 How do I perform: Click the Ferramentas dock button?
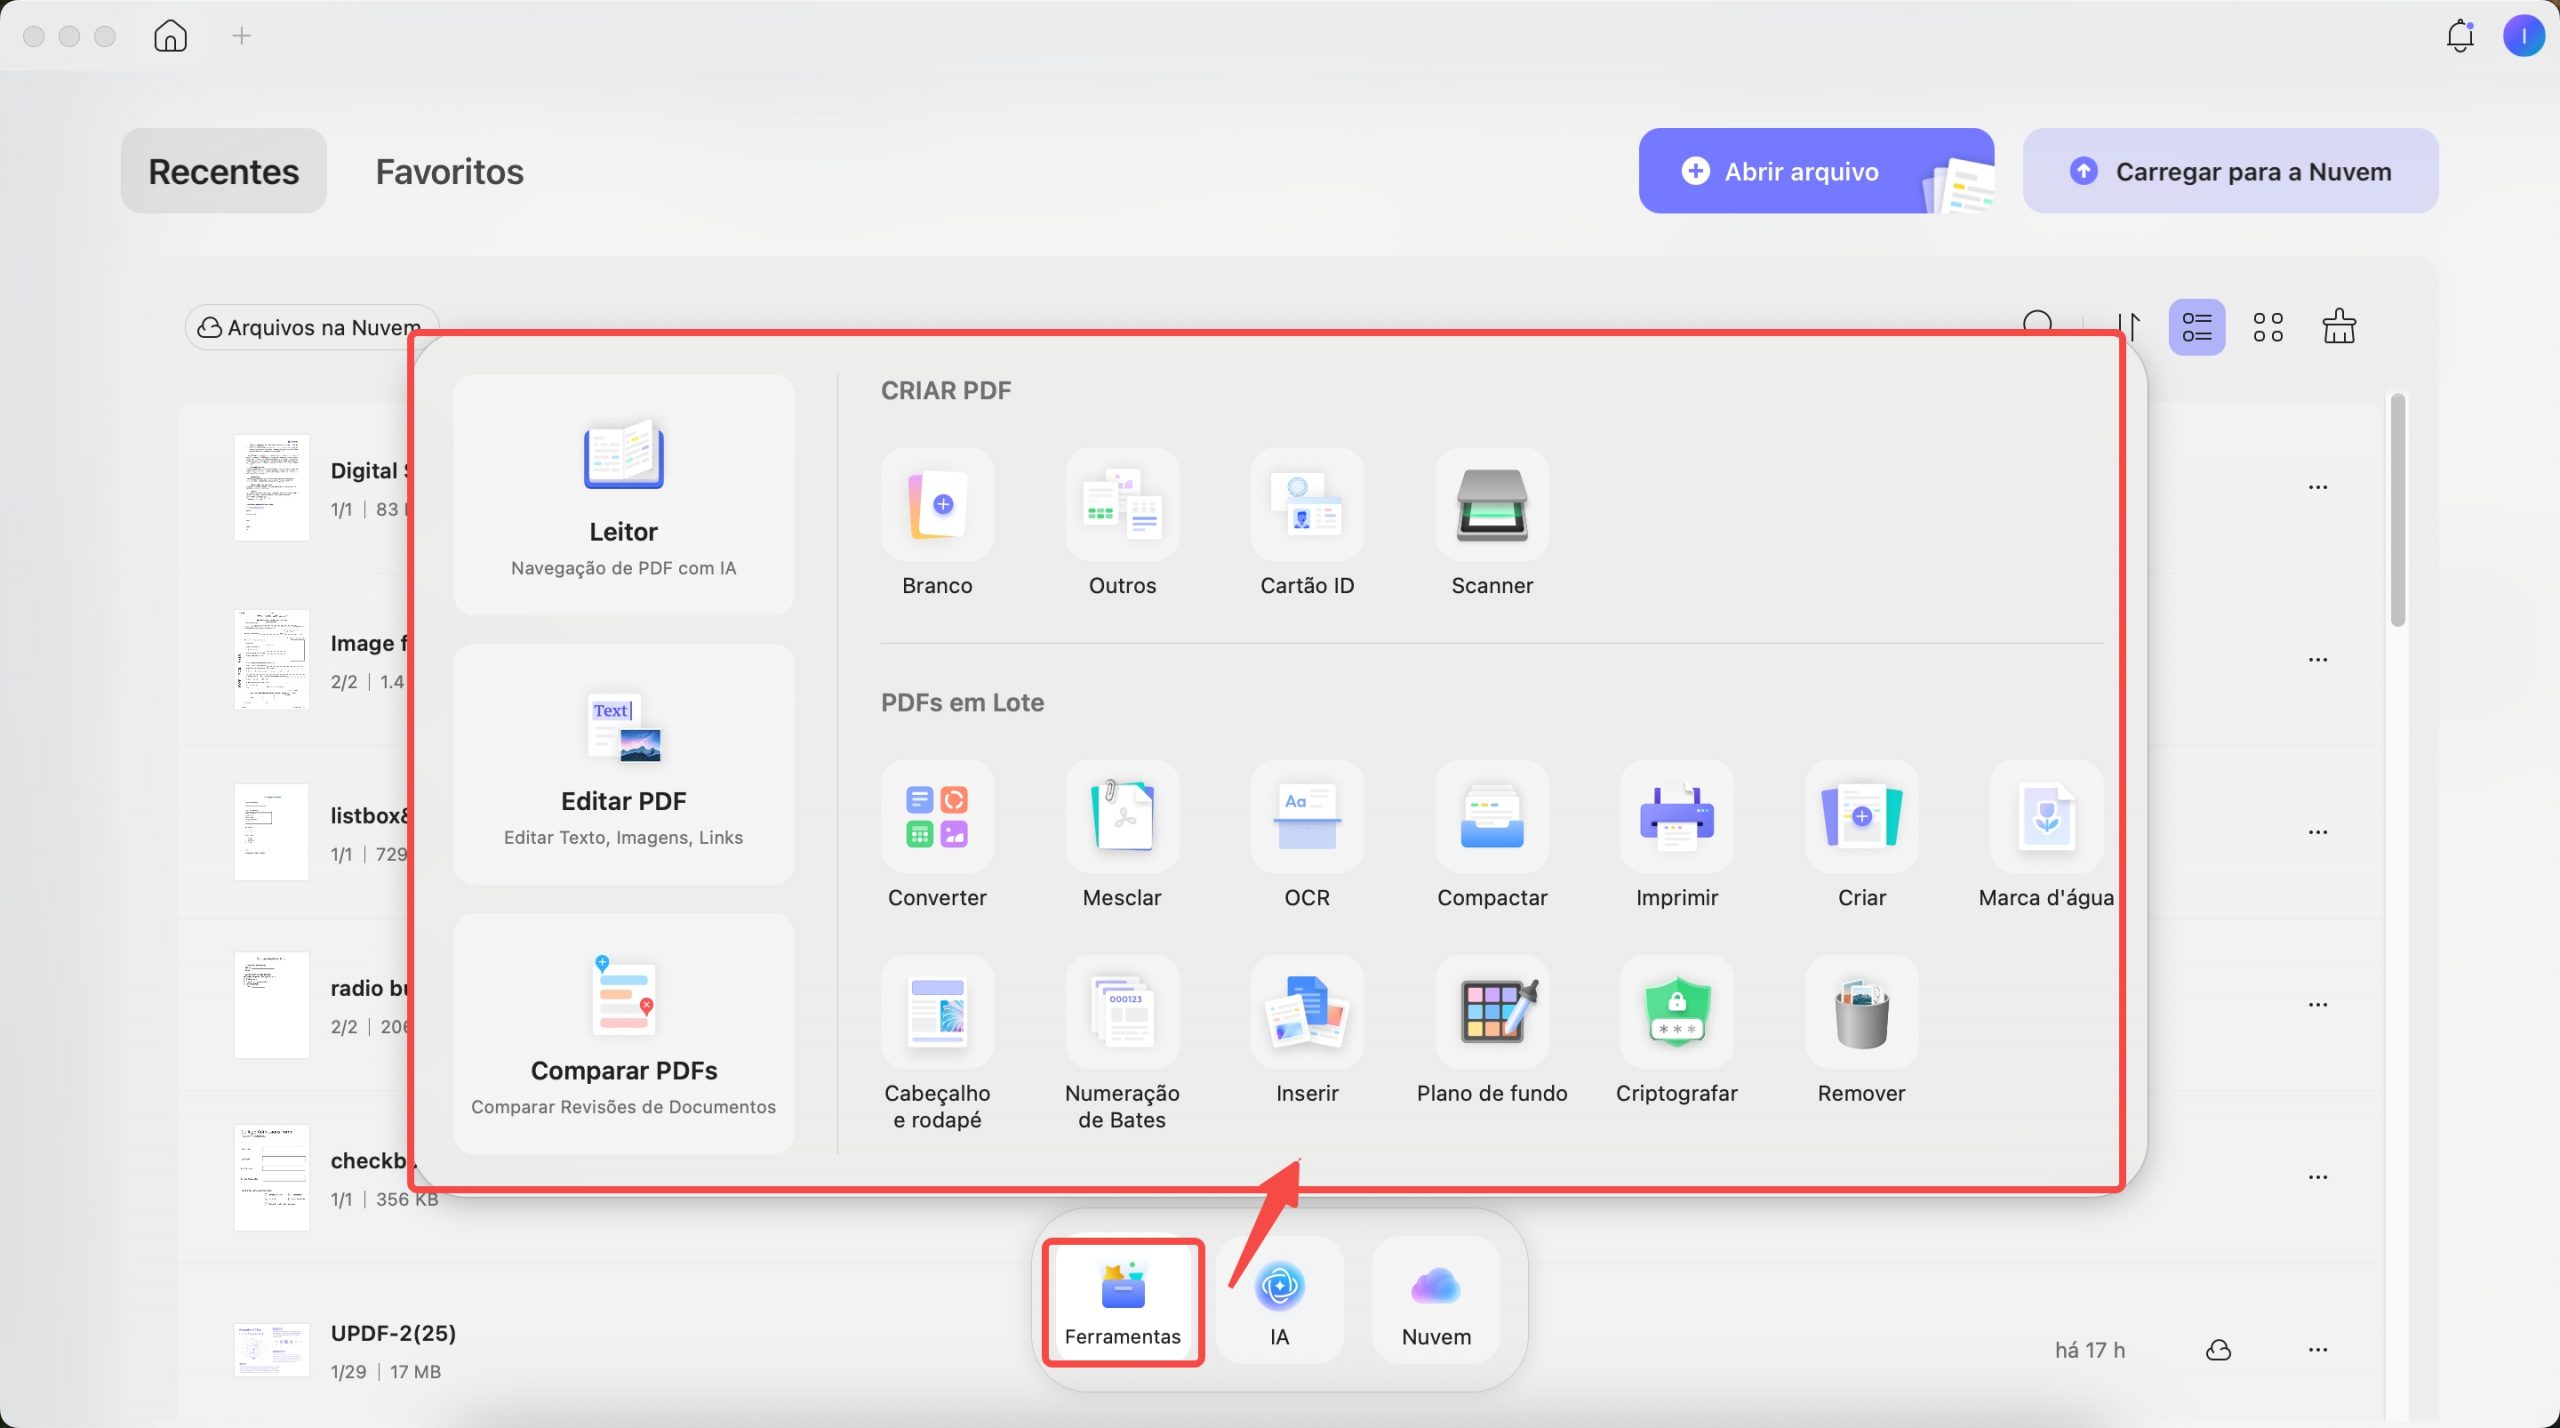1122,1302
